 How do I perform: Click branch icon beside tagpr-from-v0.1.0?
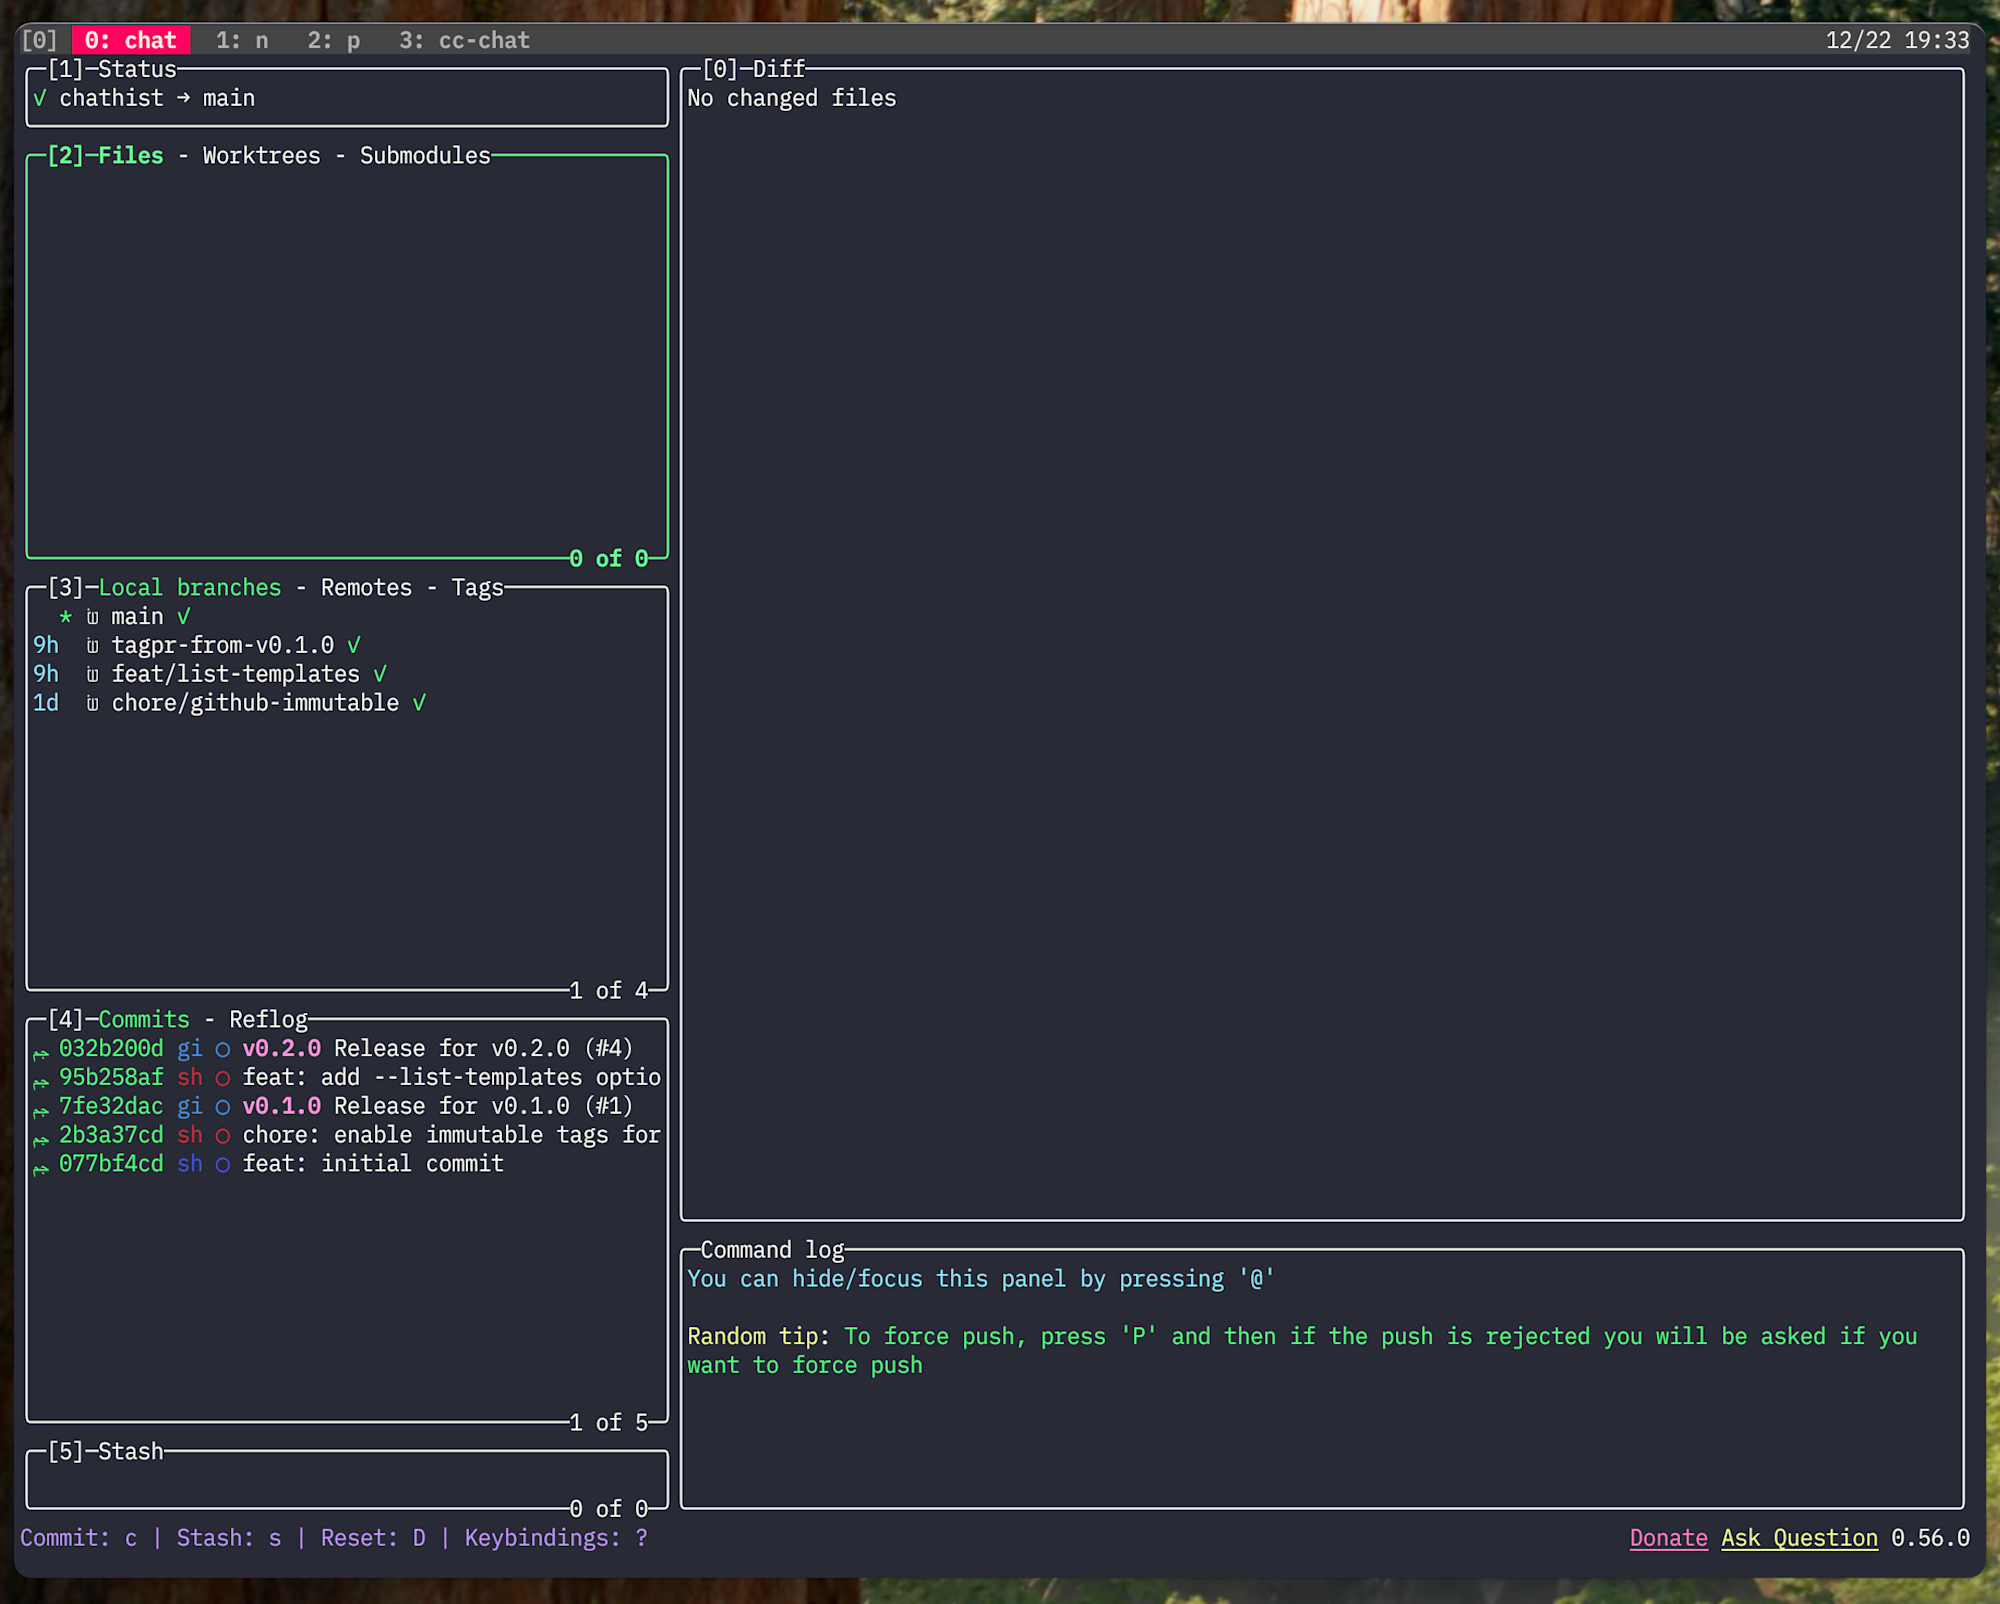coord(92,646)
